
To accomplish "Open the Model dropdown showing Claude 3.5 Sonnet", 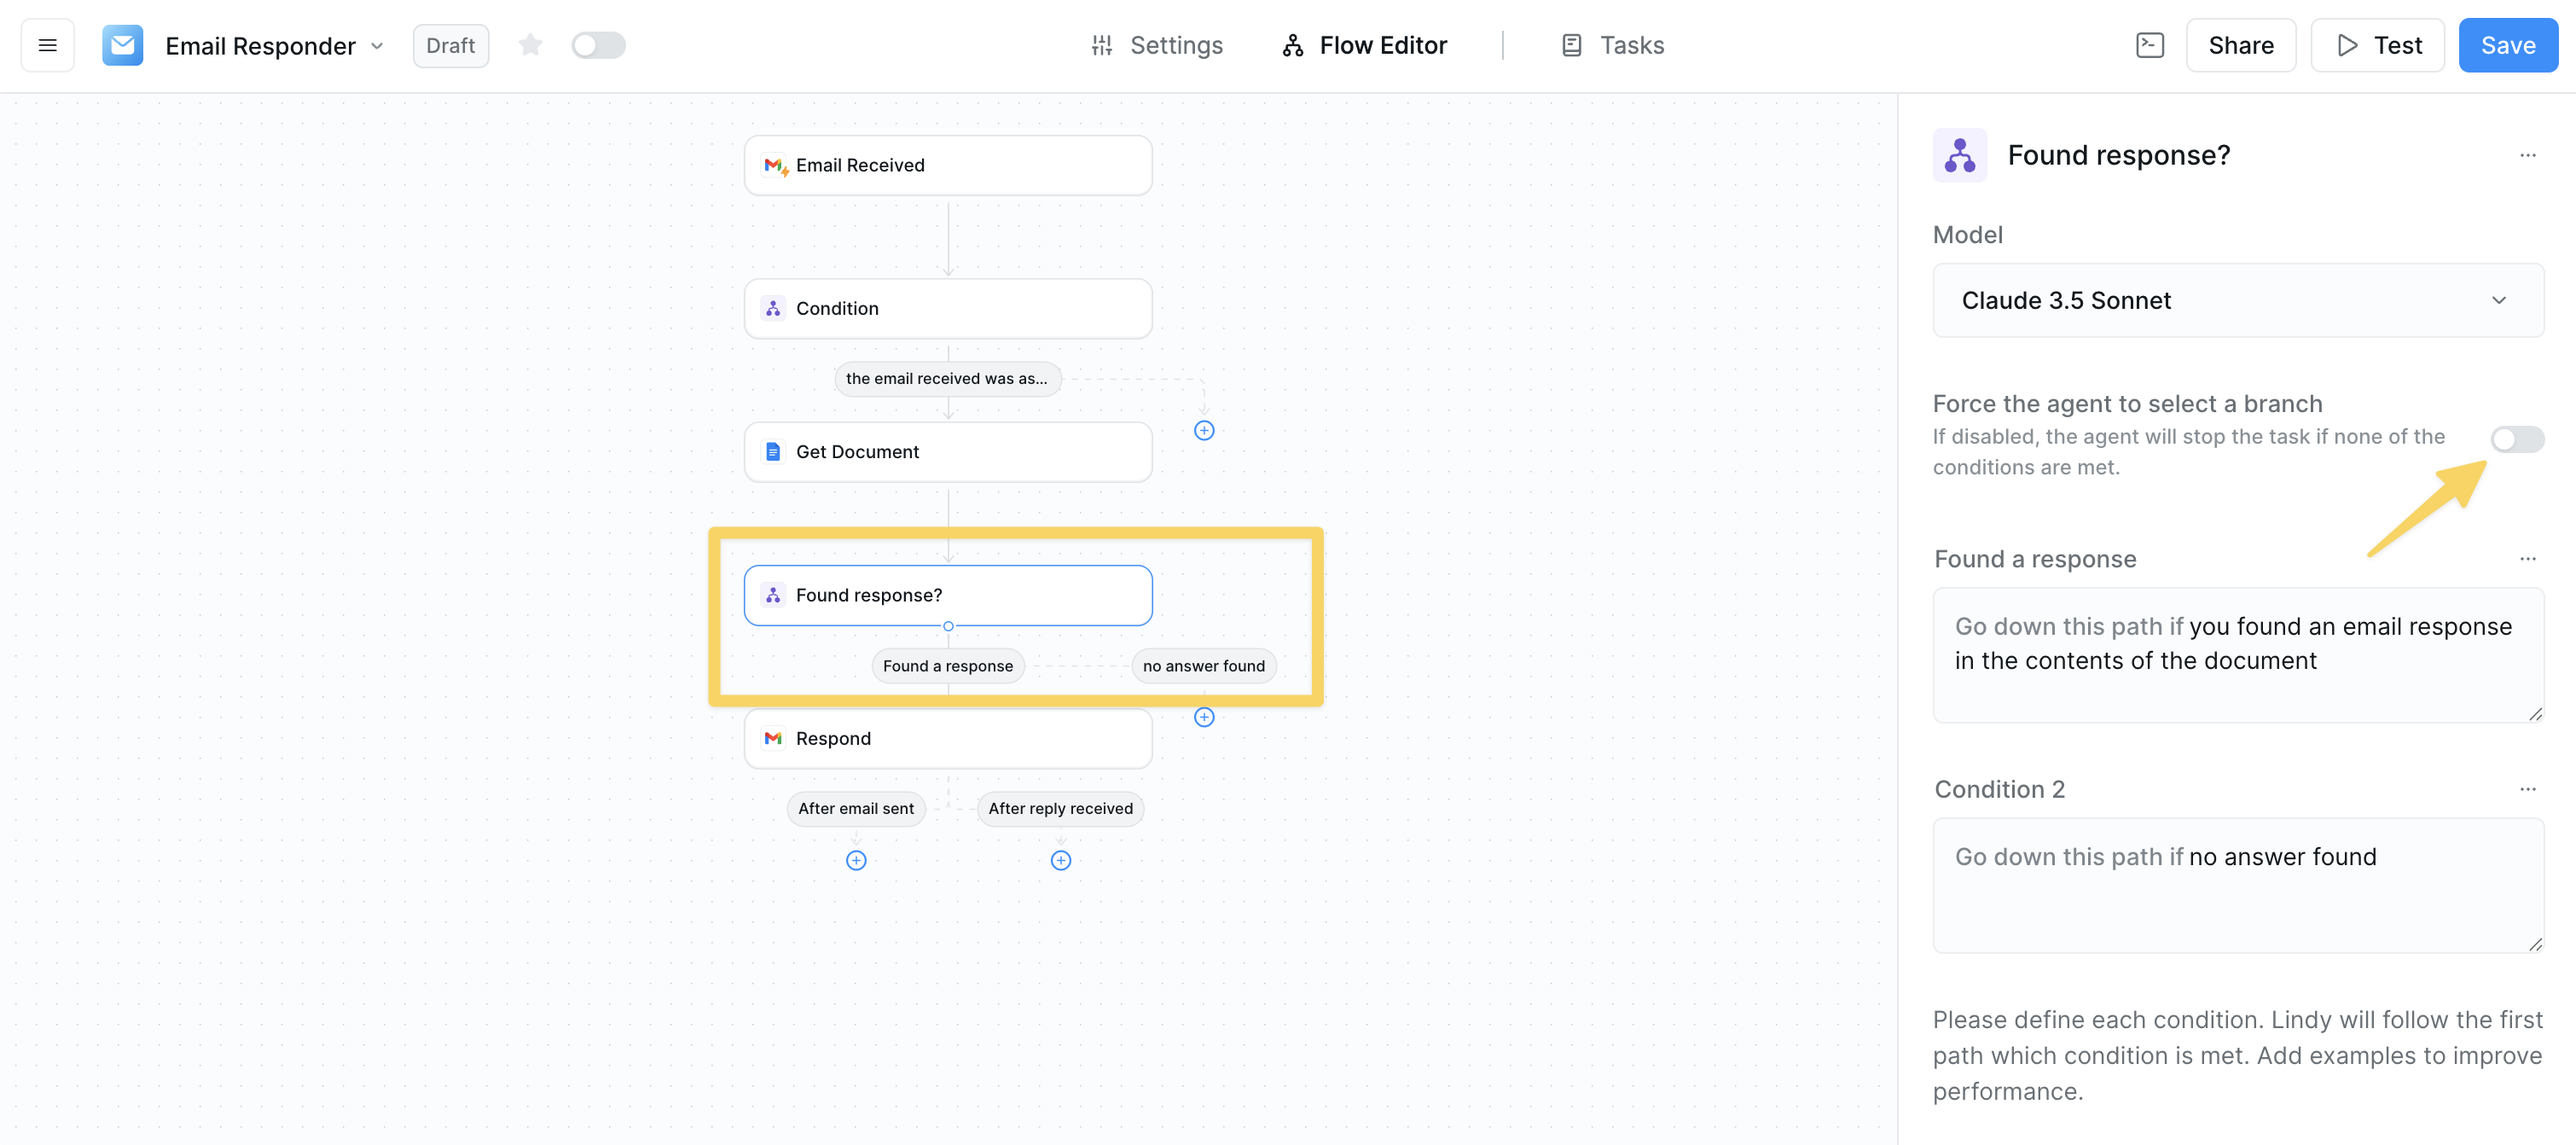I will (x=2238, y=300).
